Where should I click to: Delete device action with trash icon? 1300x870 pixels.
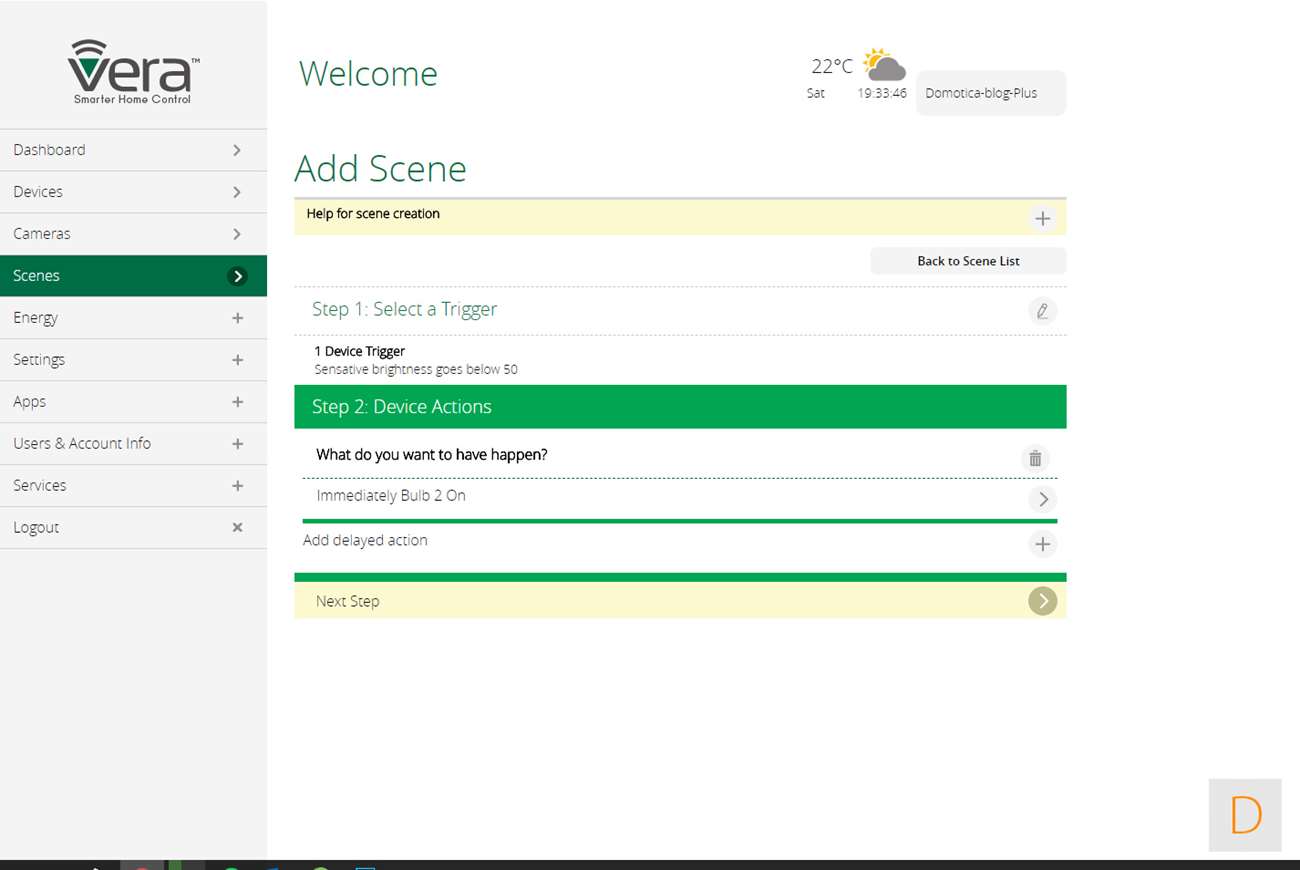click(x=1035, y=458)
